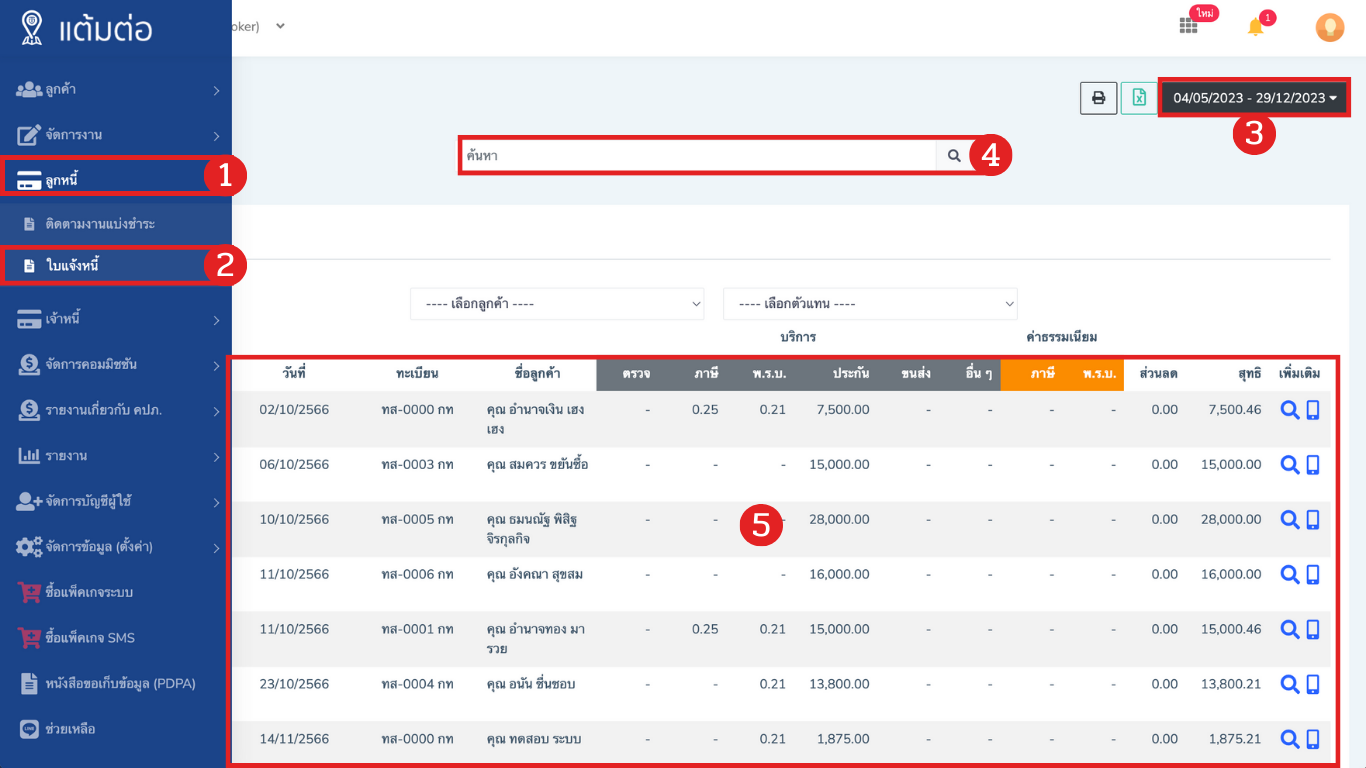Image resolution: width=1366 pixels, height=768 pixels.
Task: Click the แต้มต่อ logo in sidebar
Action: click(x=86, y=28)
